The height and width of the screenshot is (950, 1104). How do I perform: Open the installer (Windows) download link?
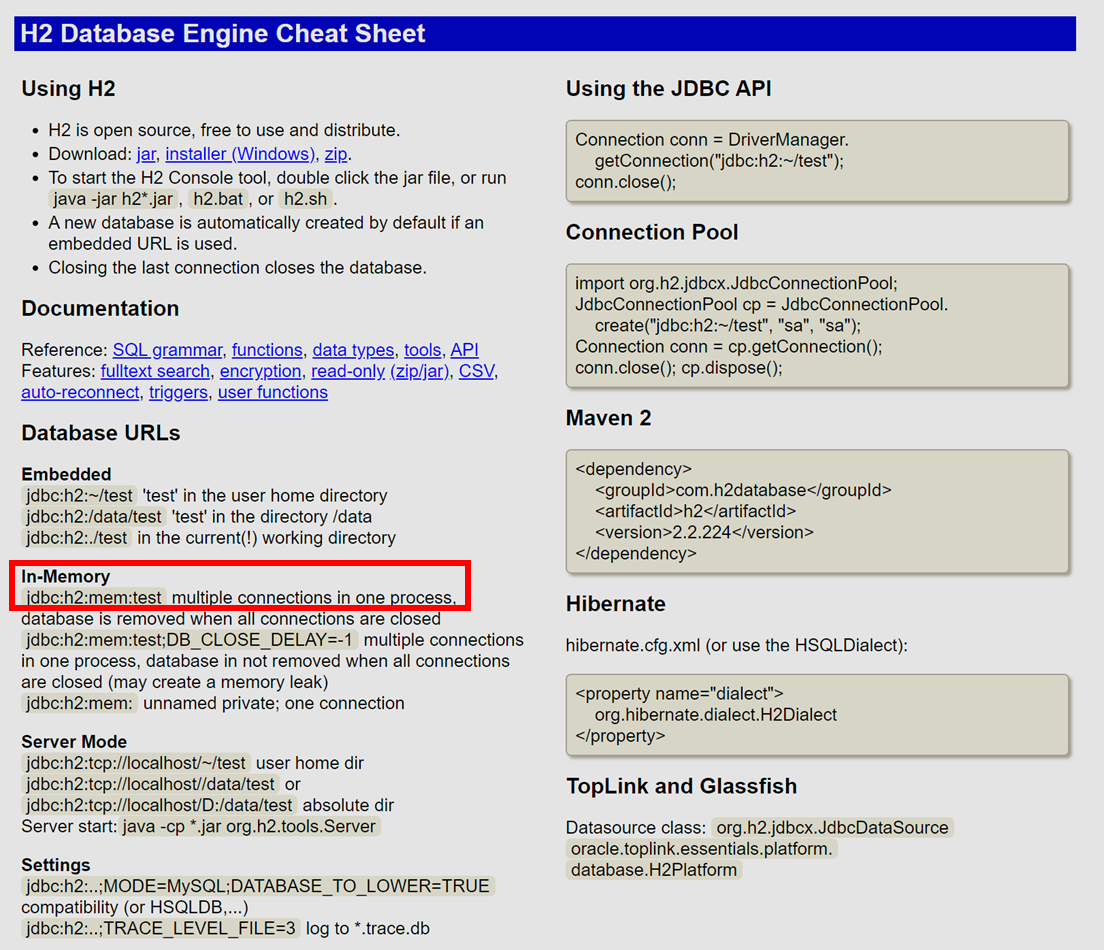[240, 154]
